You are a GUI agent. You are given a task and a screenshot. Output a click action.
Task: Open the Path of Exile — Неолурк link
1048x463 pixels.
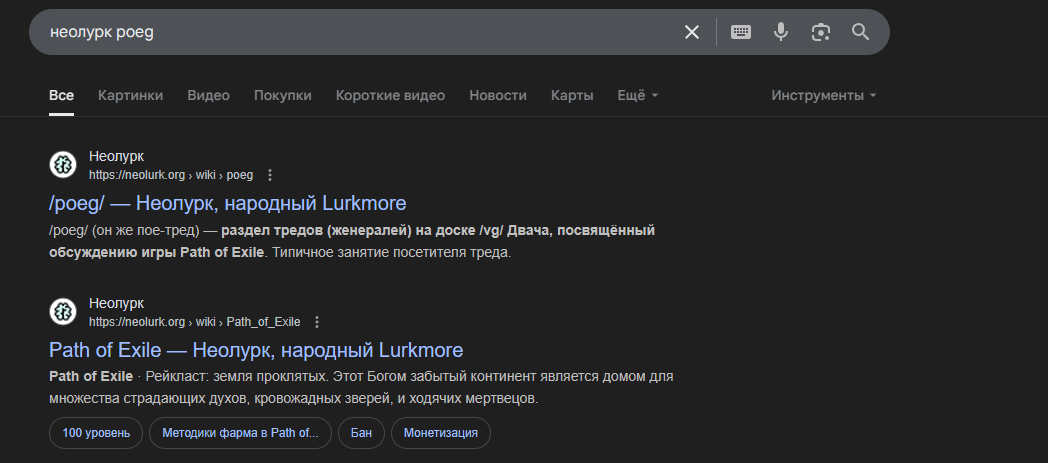point(256,350)
